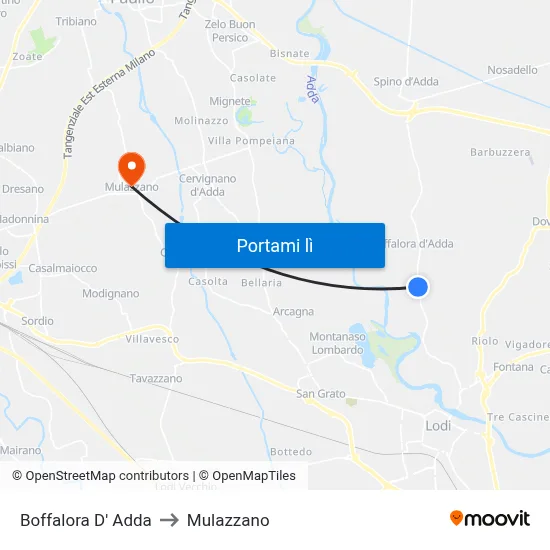Screen dimensions: 550x550
Task: Click the Casalmaiocco town label
Action: click(63, 268)
